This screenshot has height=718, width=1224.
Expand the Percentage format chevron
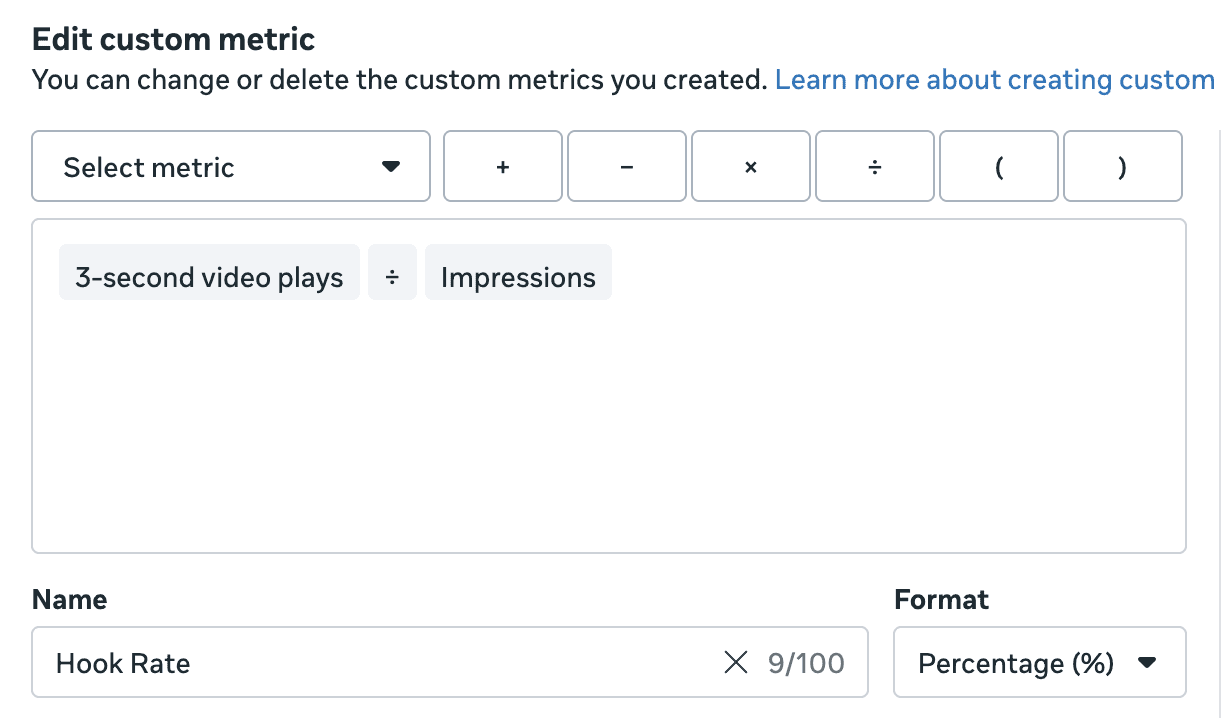[1148, 662]
